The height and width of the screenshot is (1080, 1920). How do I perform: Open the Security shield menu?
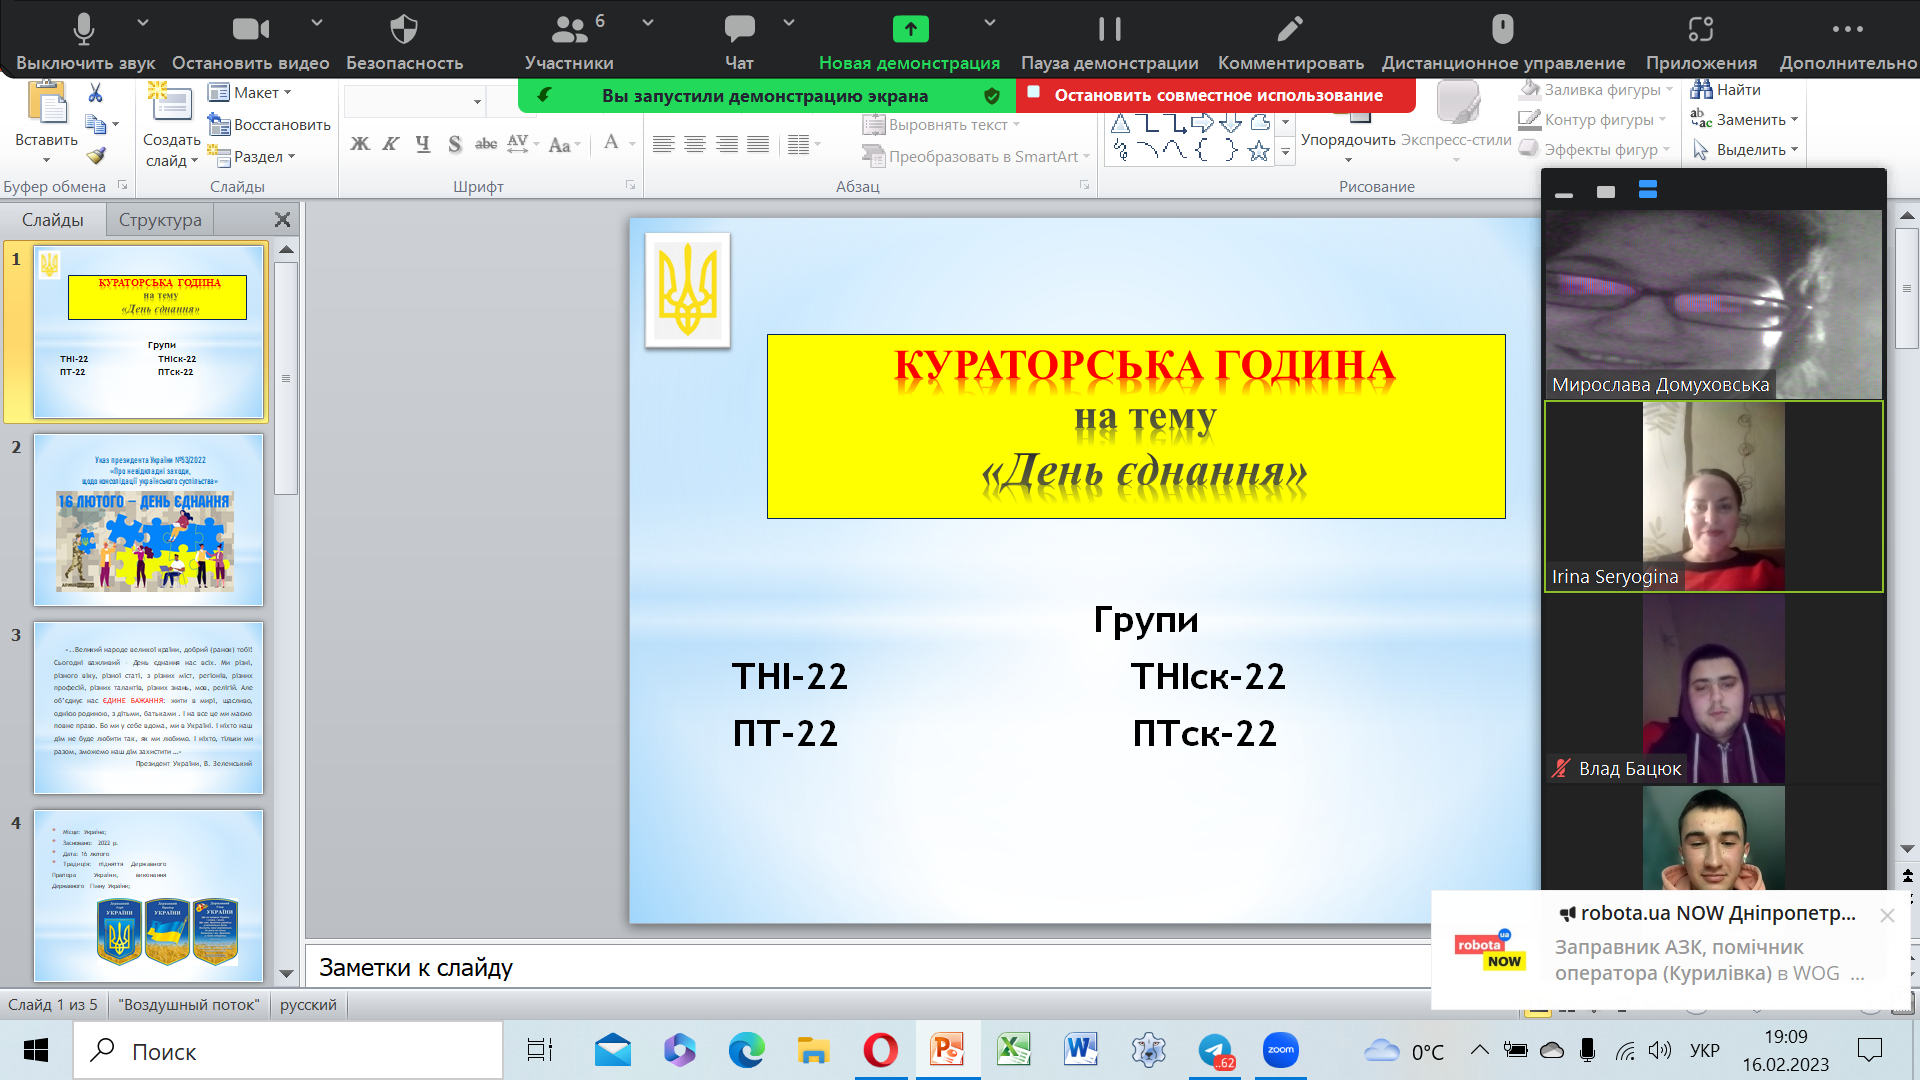coord(404,30)
